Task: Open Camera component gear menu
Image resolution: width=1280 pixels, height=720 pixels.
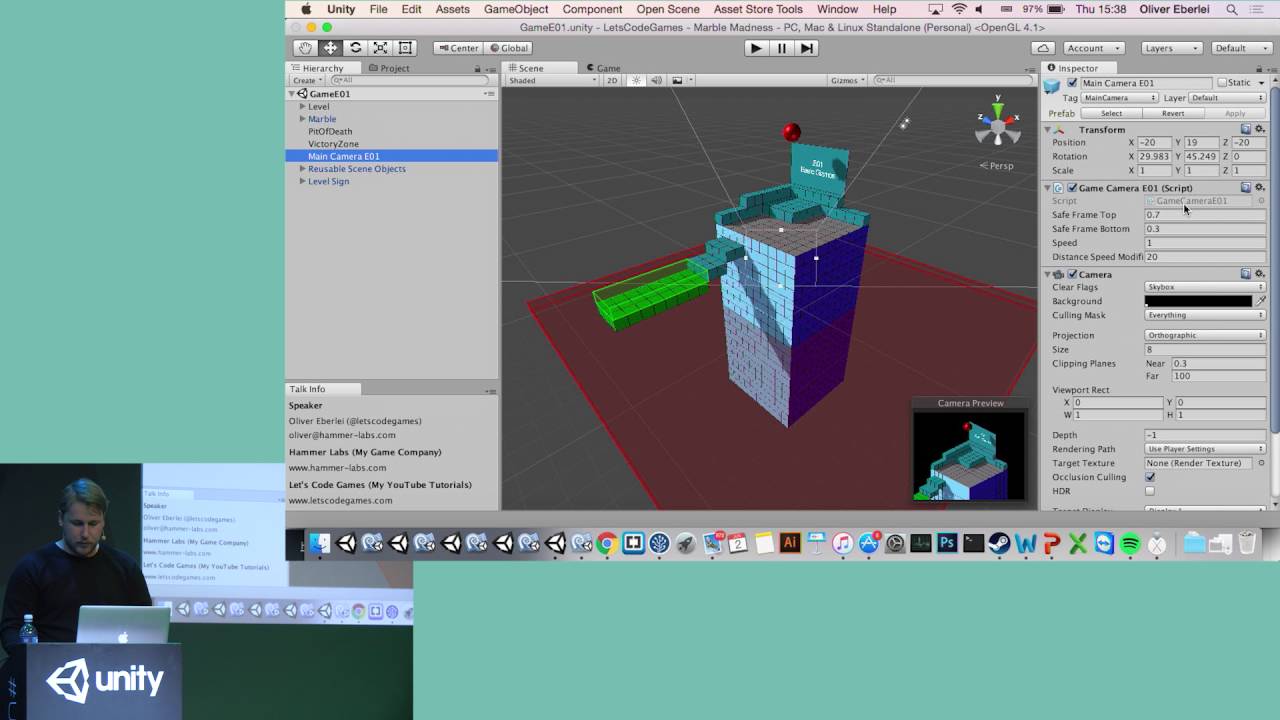Action: pos(1259,274)
